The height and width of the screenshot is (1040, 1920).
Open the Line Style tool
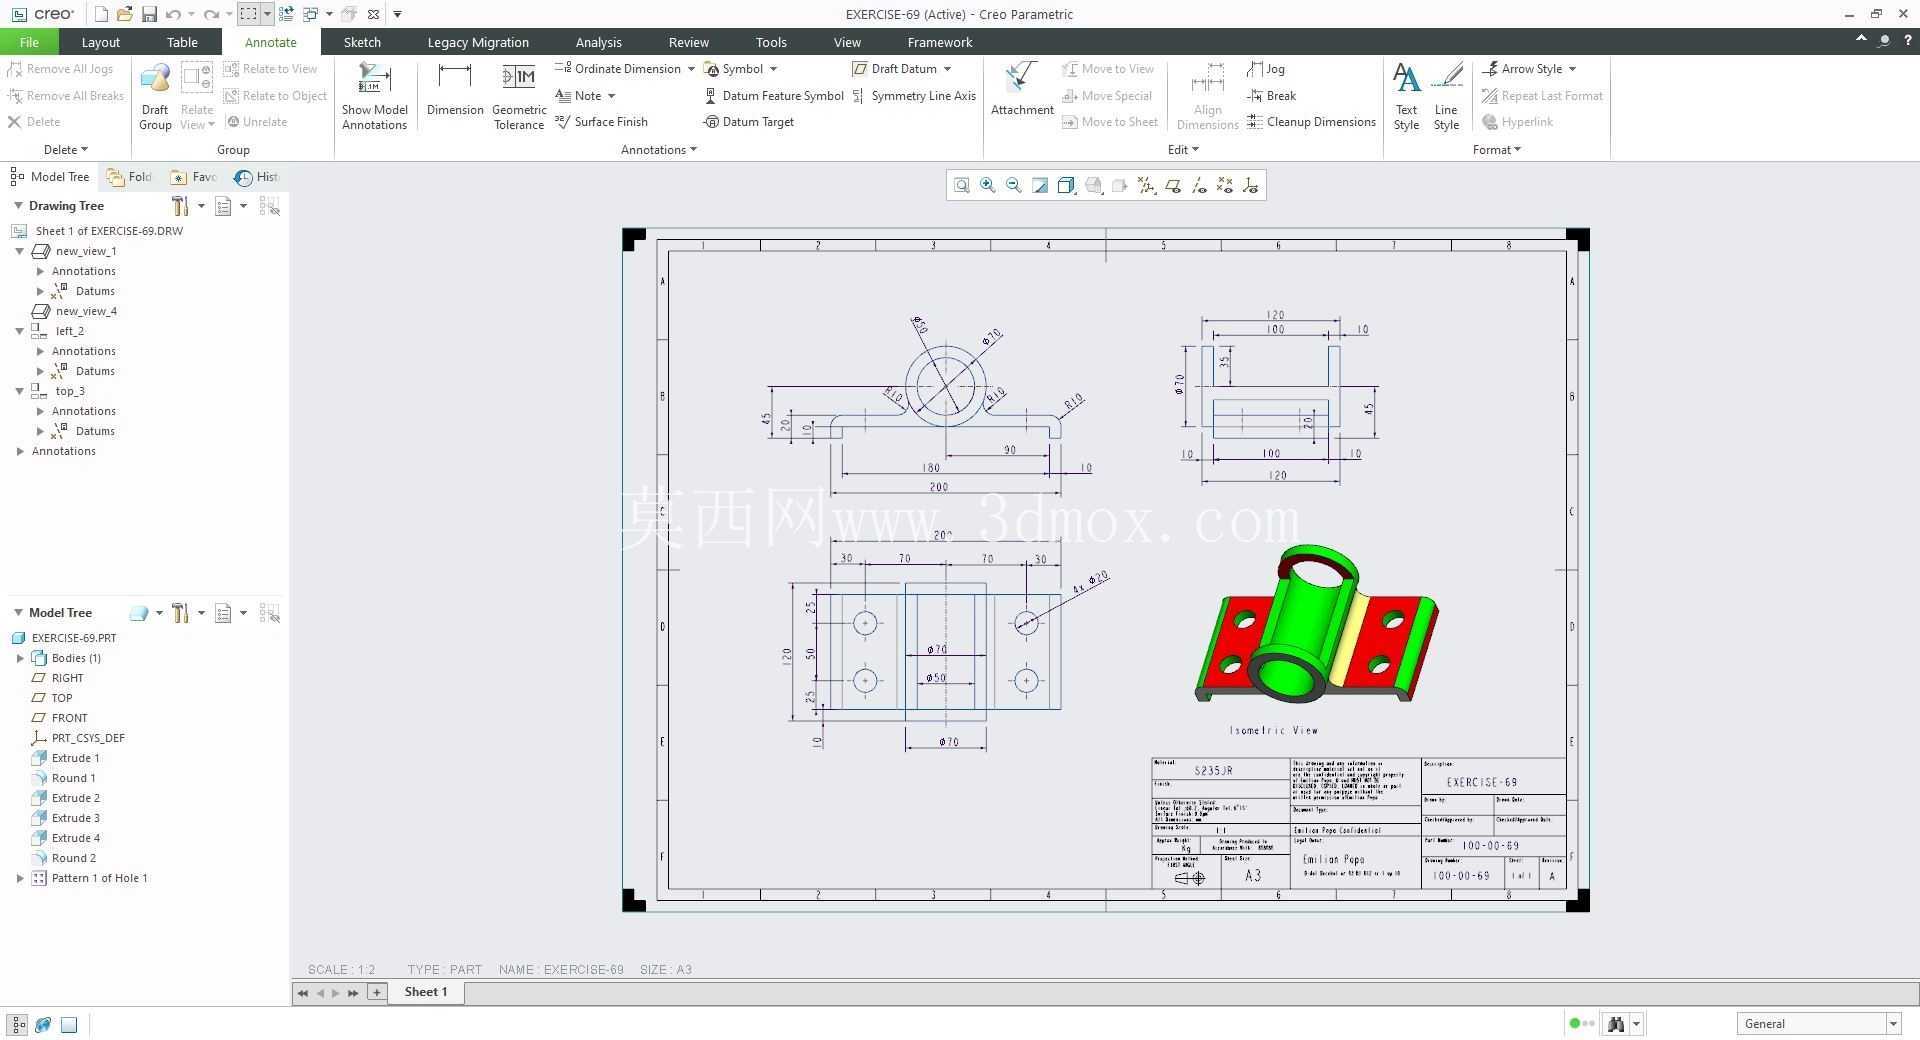1446,96
